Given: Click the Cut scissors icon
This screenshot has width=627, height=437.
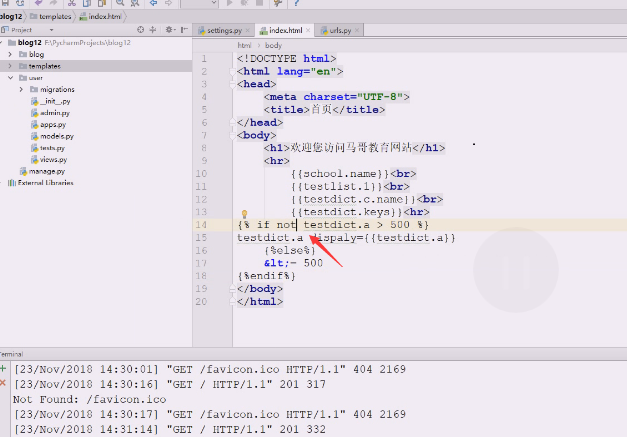Looking at the screenshot, I should pyautogui.click(x=72, y=2).
